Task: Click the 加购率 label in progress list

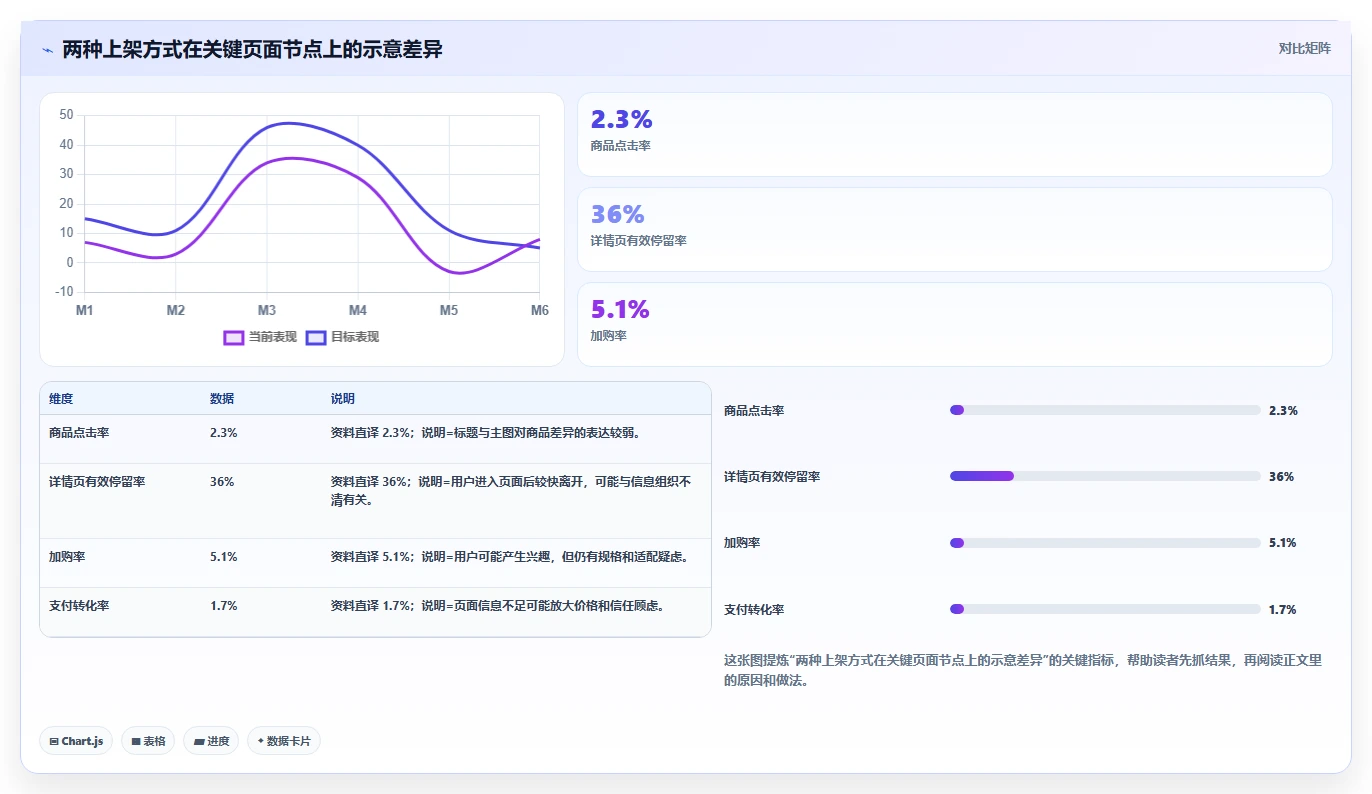Action: pos(742,543)
